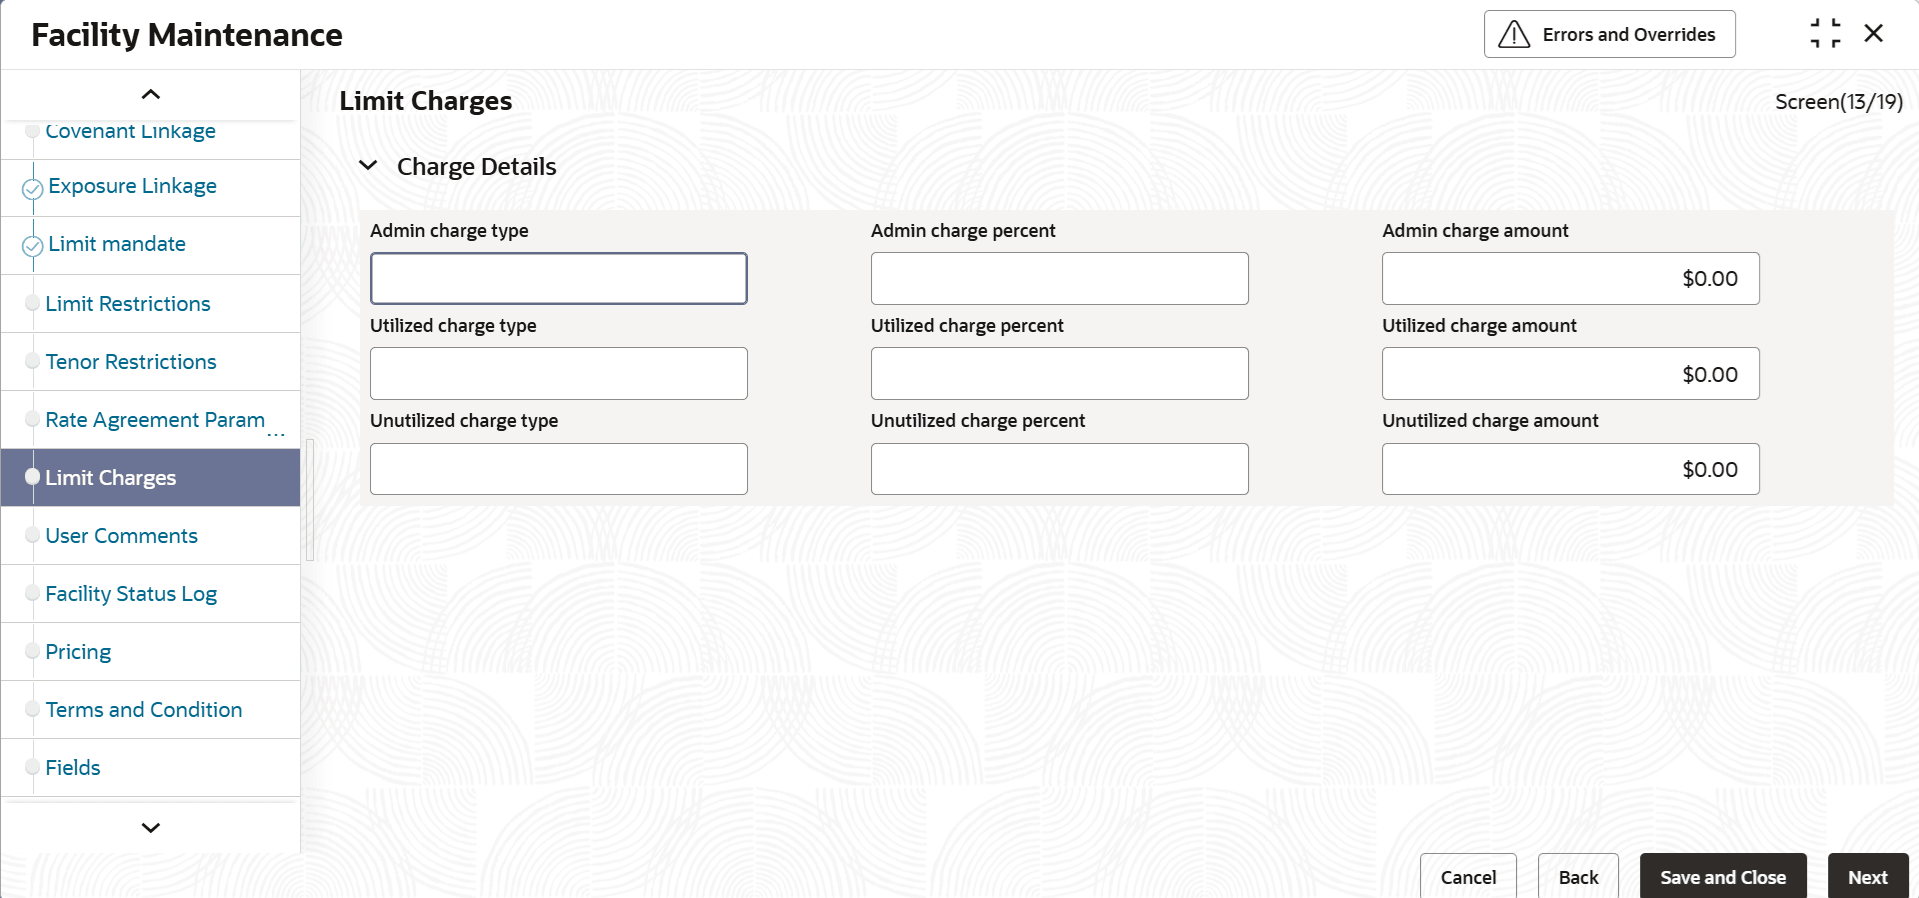Close the Facility Maintenance window
This screenshot has height=898, width=1919.
[1874, 34]
